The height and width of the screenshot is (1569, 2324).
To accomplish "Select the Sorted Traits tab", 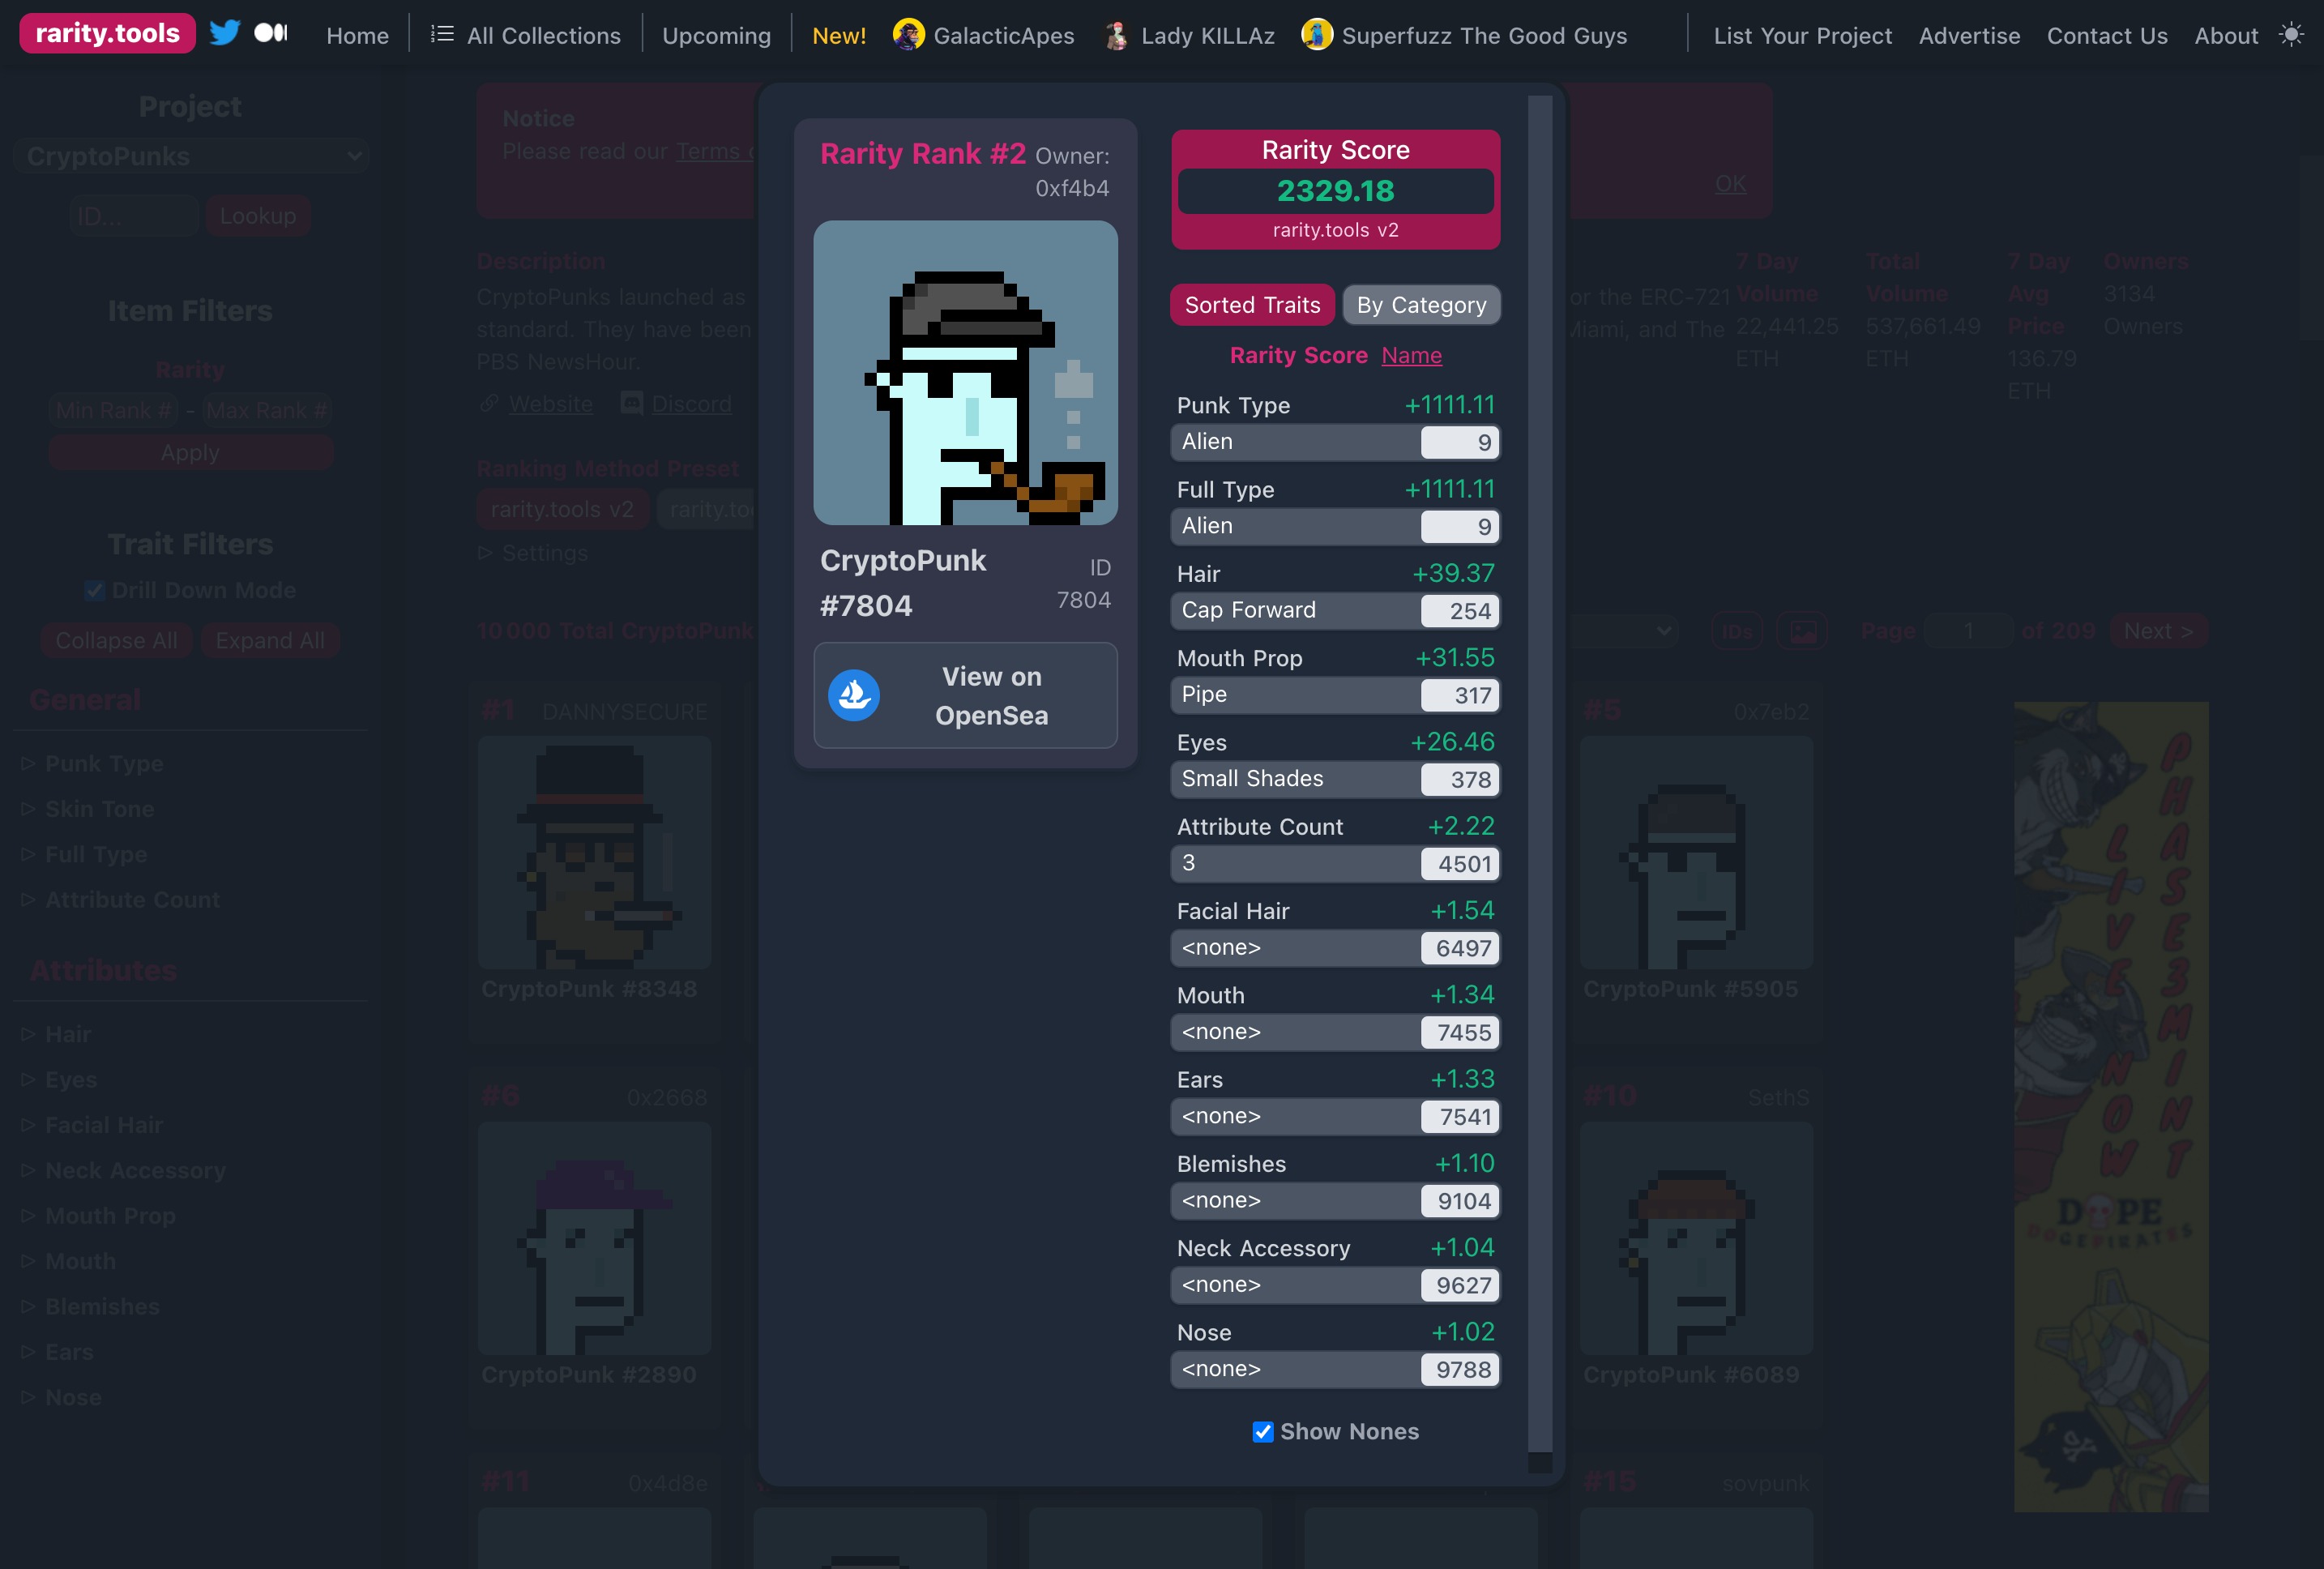I will pos(1252,305).
